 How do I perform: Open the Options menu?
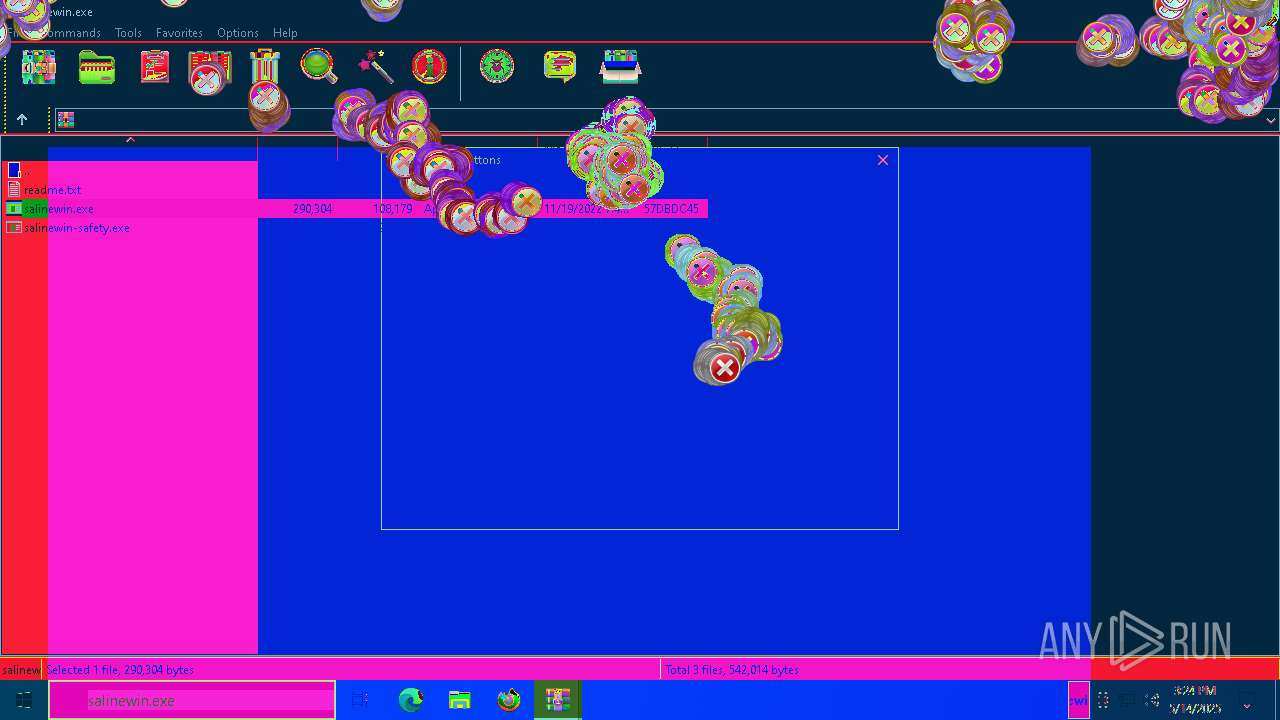238,33
